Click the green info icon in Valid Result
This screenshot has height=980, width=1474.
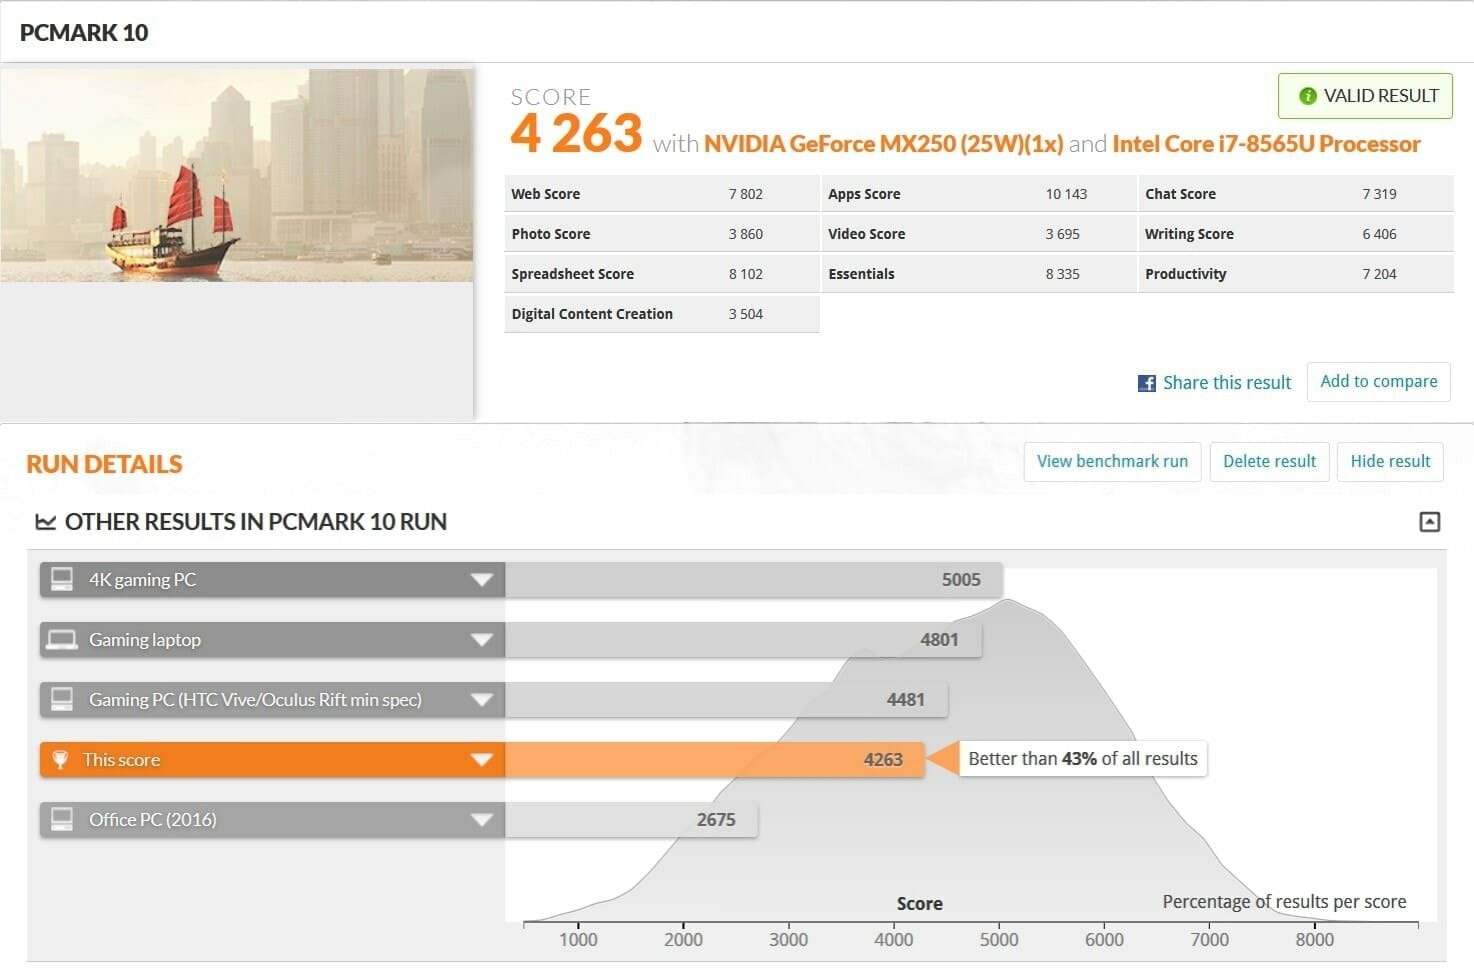click(x=1307, y=96)
